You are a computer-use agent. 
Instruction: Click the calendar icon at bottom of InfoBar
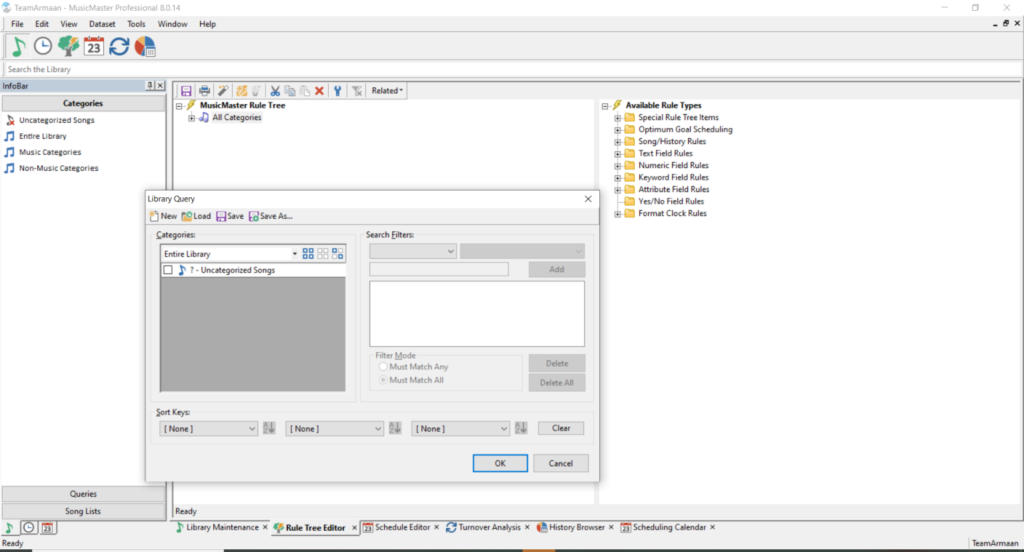(48, 528)
